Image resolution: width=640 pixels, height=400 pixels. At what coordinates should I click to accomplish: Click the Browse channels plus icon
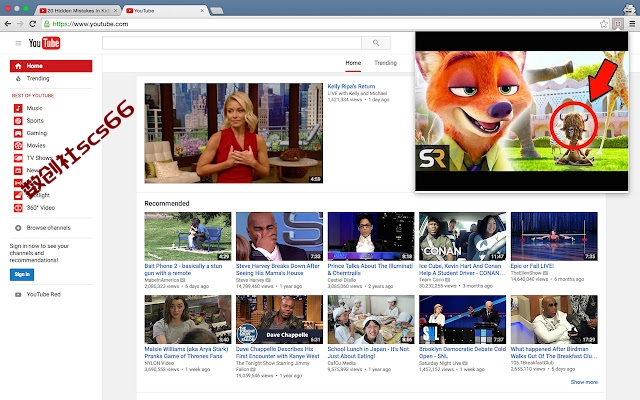click(x=18, y=228)
